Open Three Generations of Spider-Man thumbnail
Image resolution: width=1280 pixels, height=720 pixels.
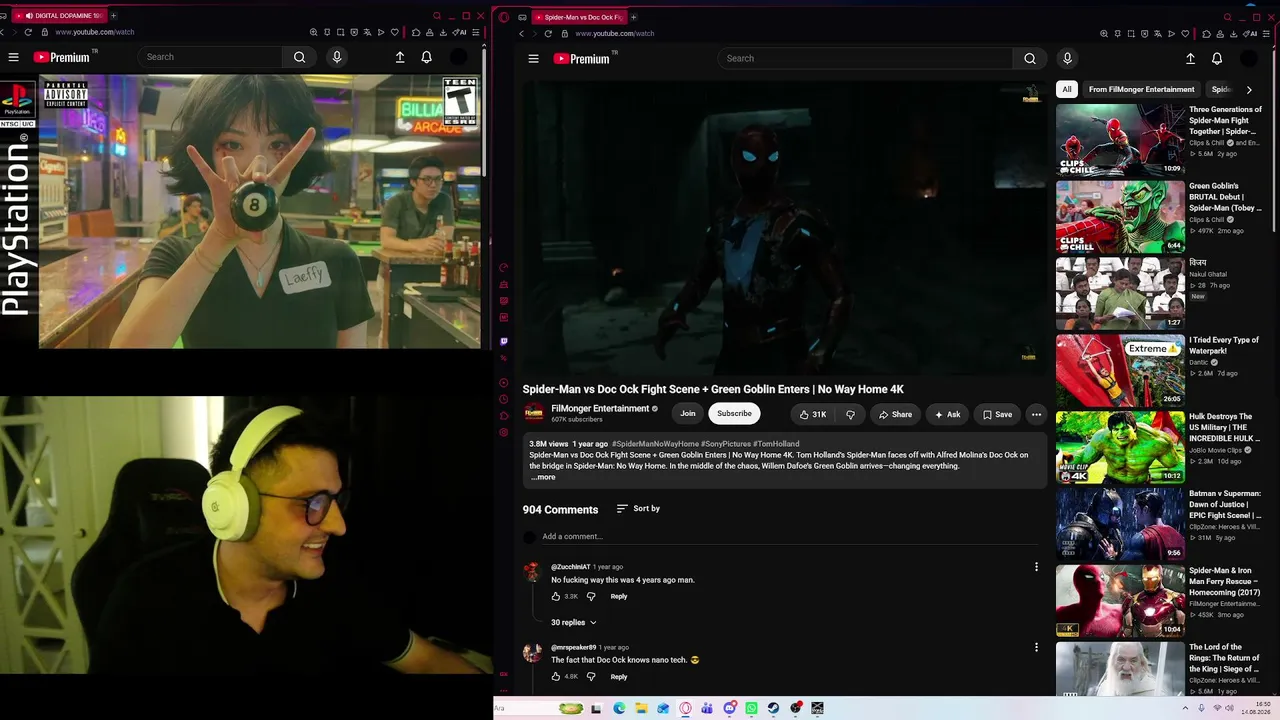click(x=1120, y=140)
